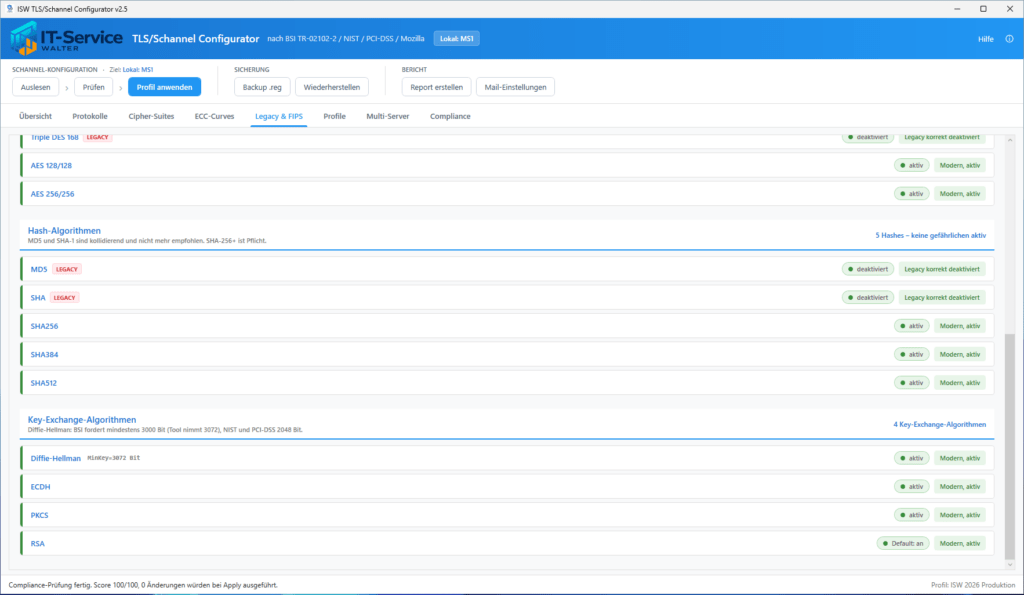
Task: Click the Wiederherstellen button
Action: click(332, 87)
